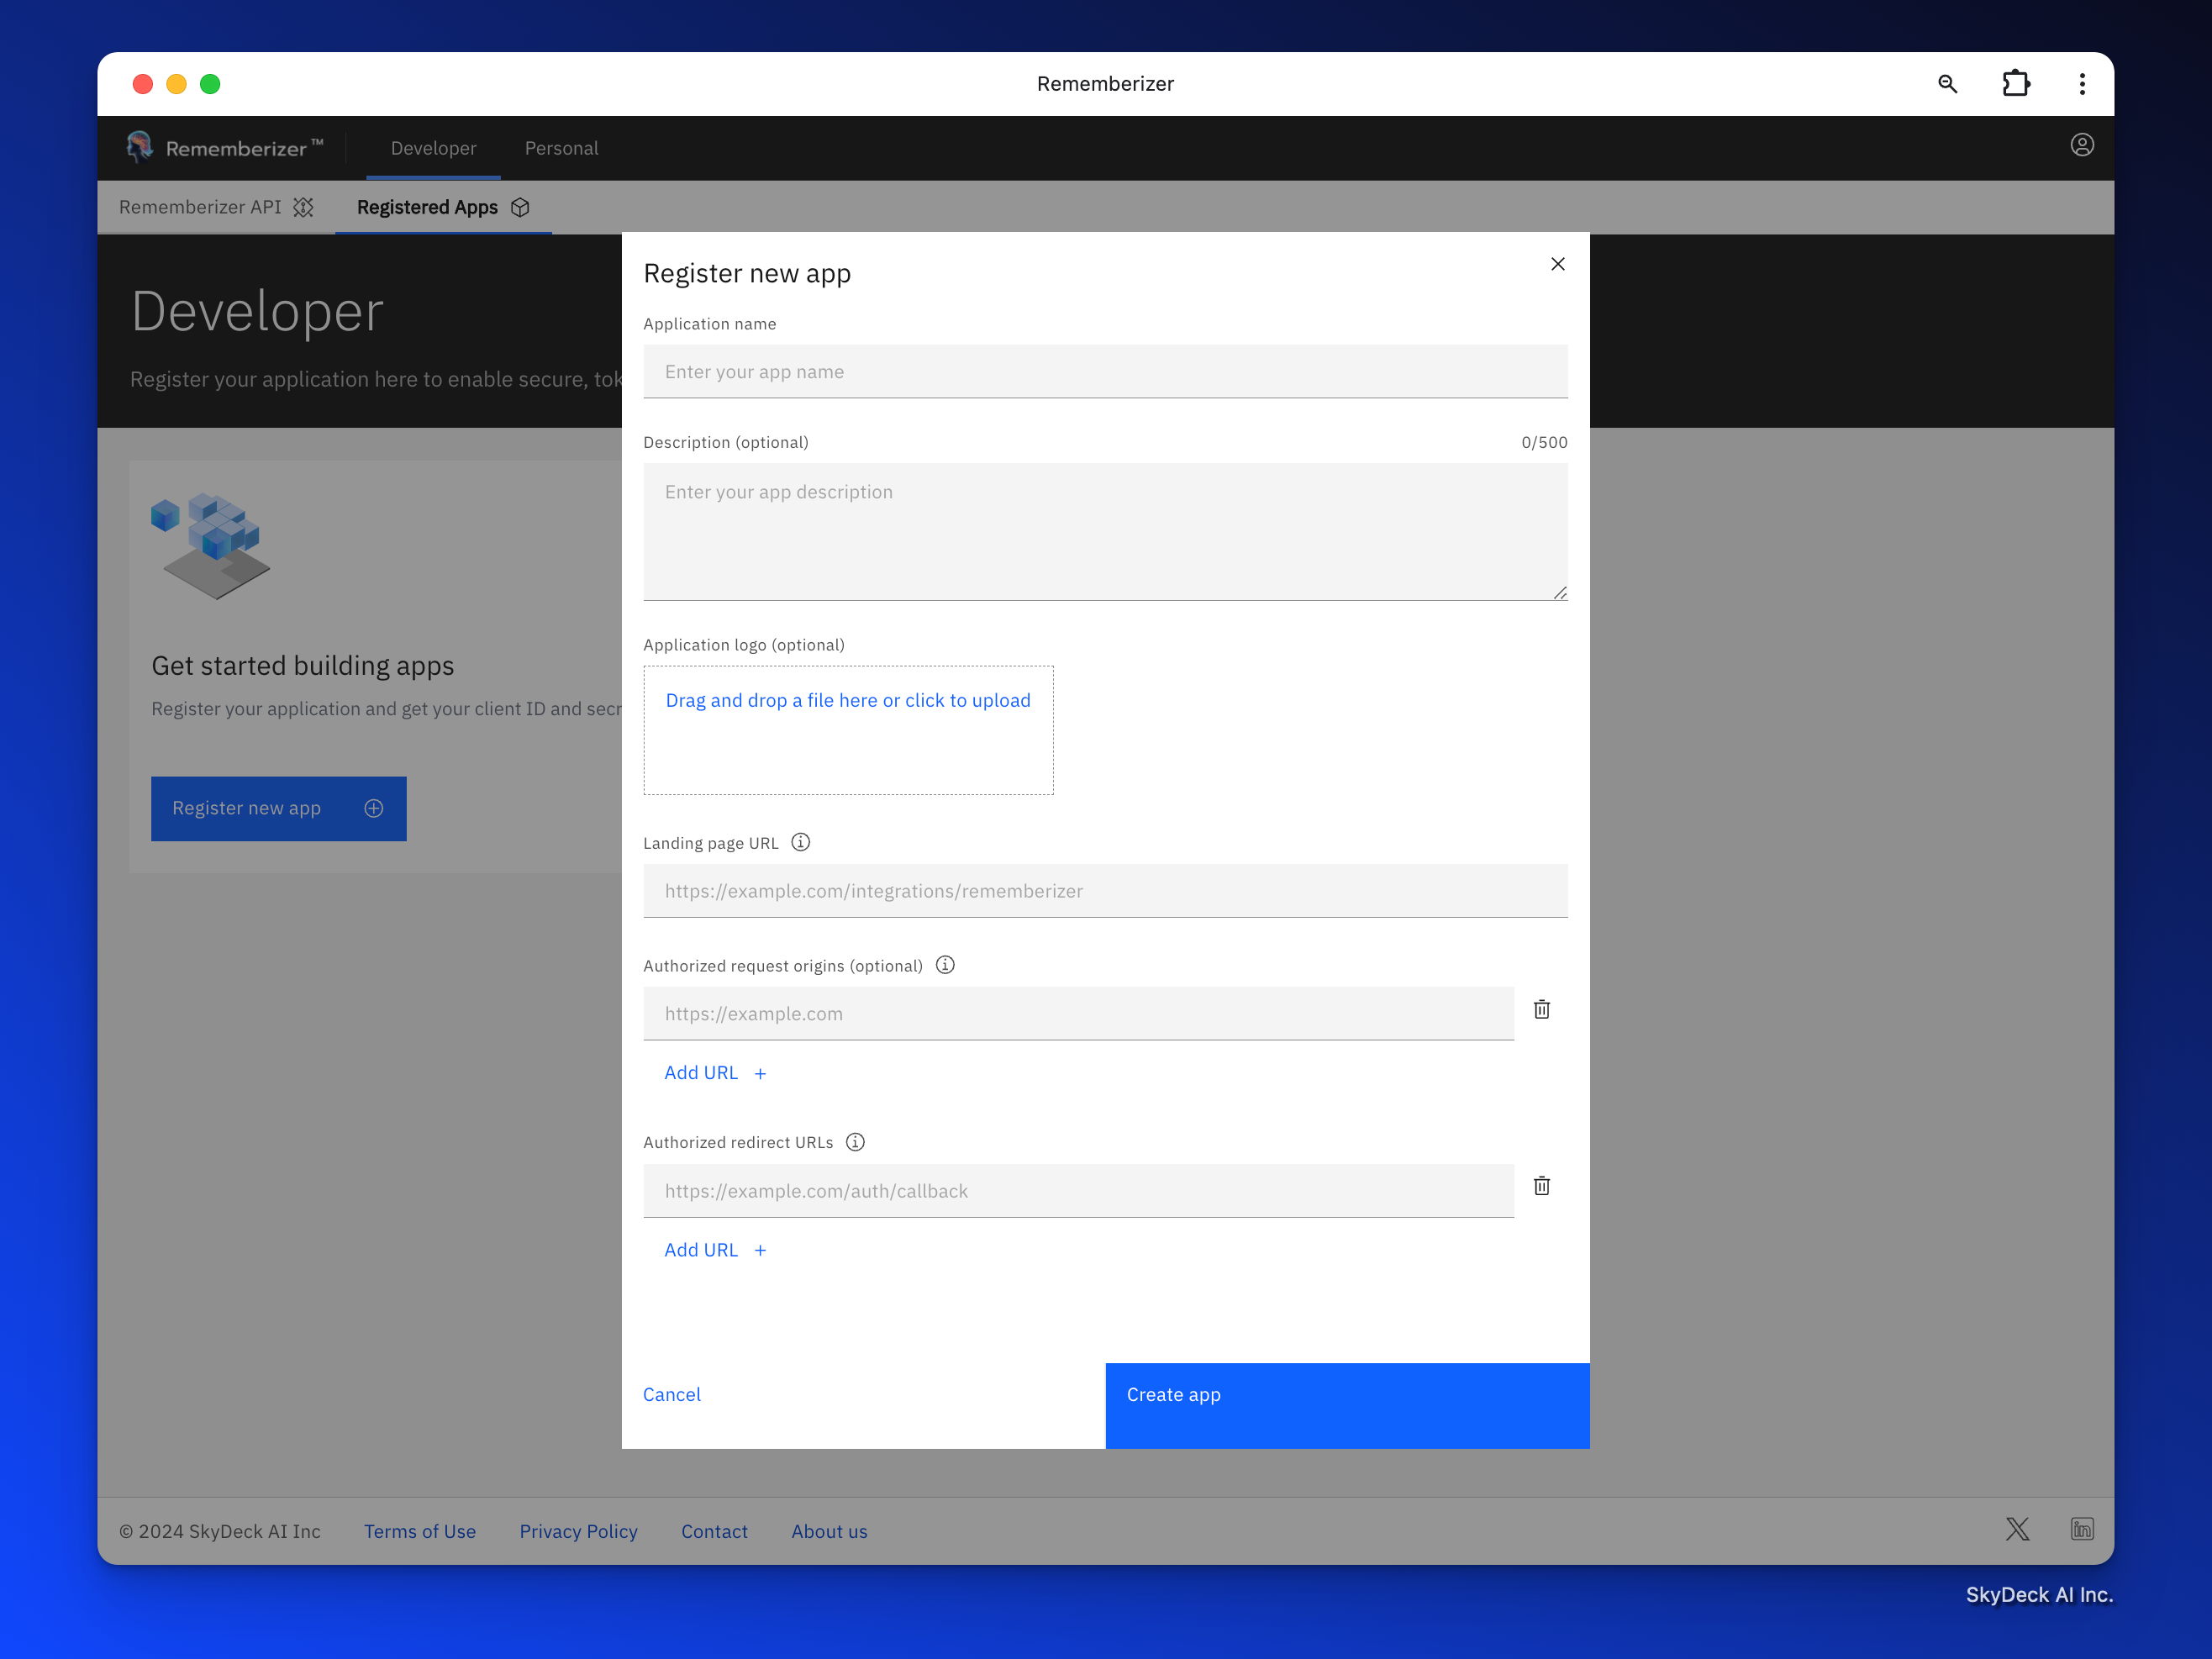Open the three-dot kebab menu

point(2082,84)
